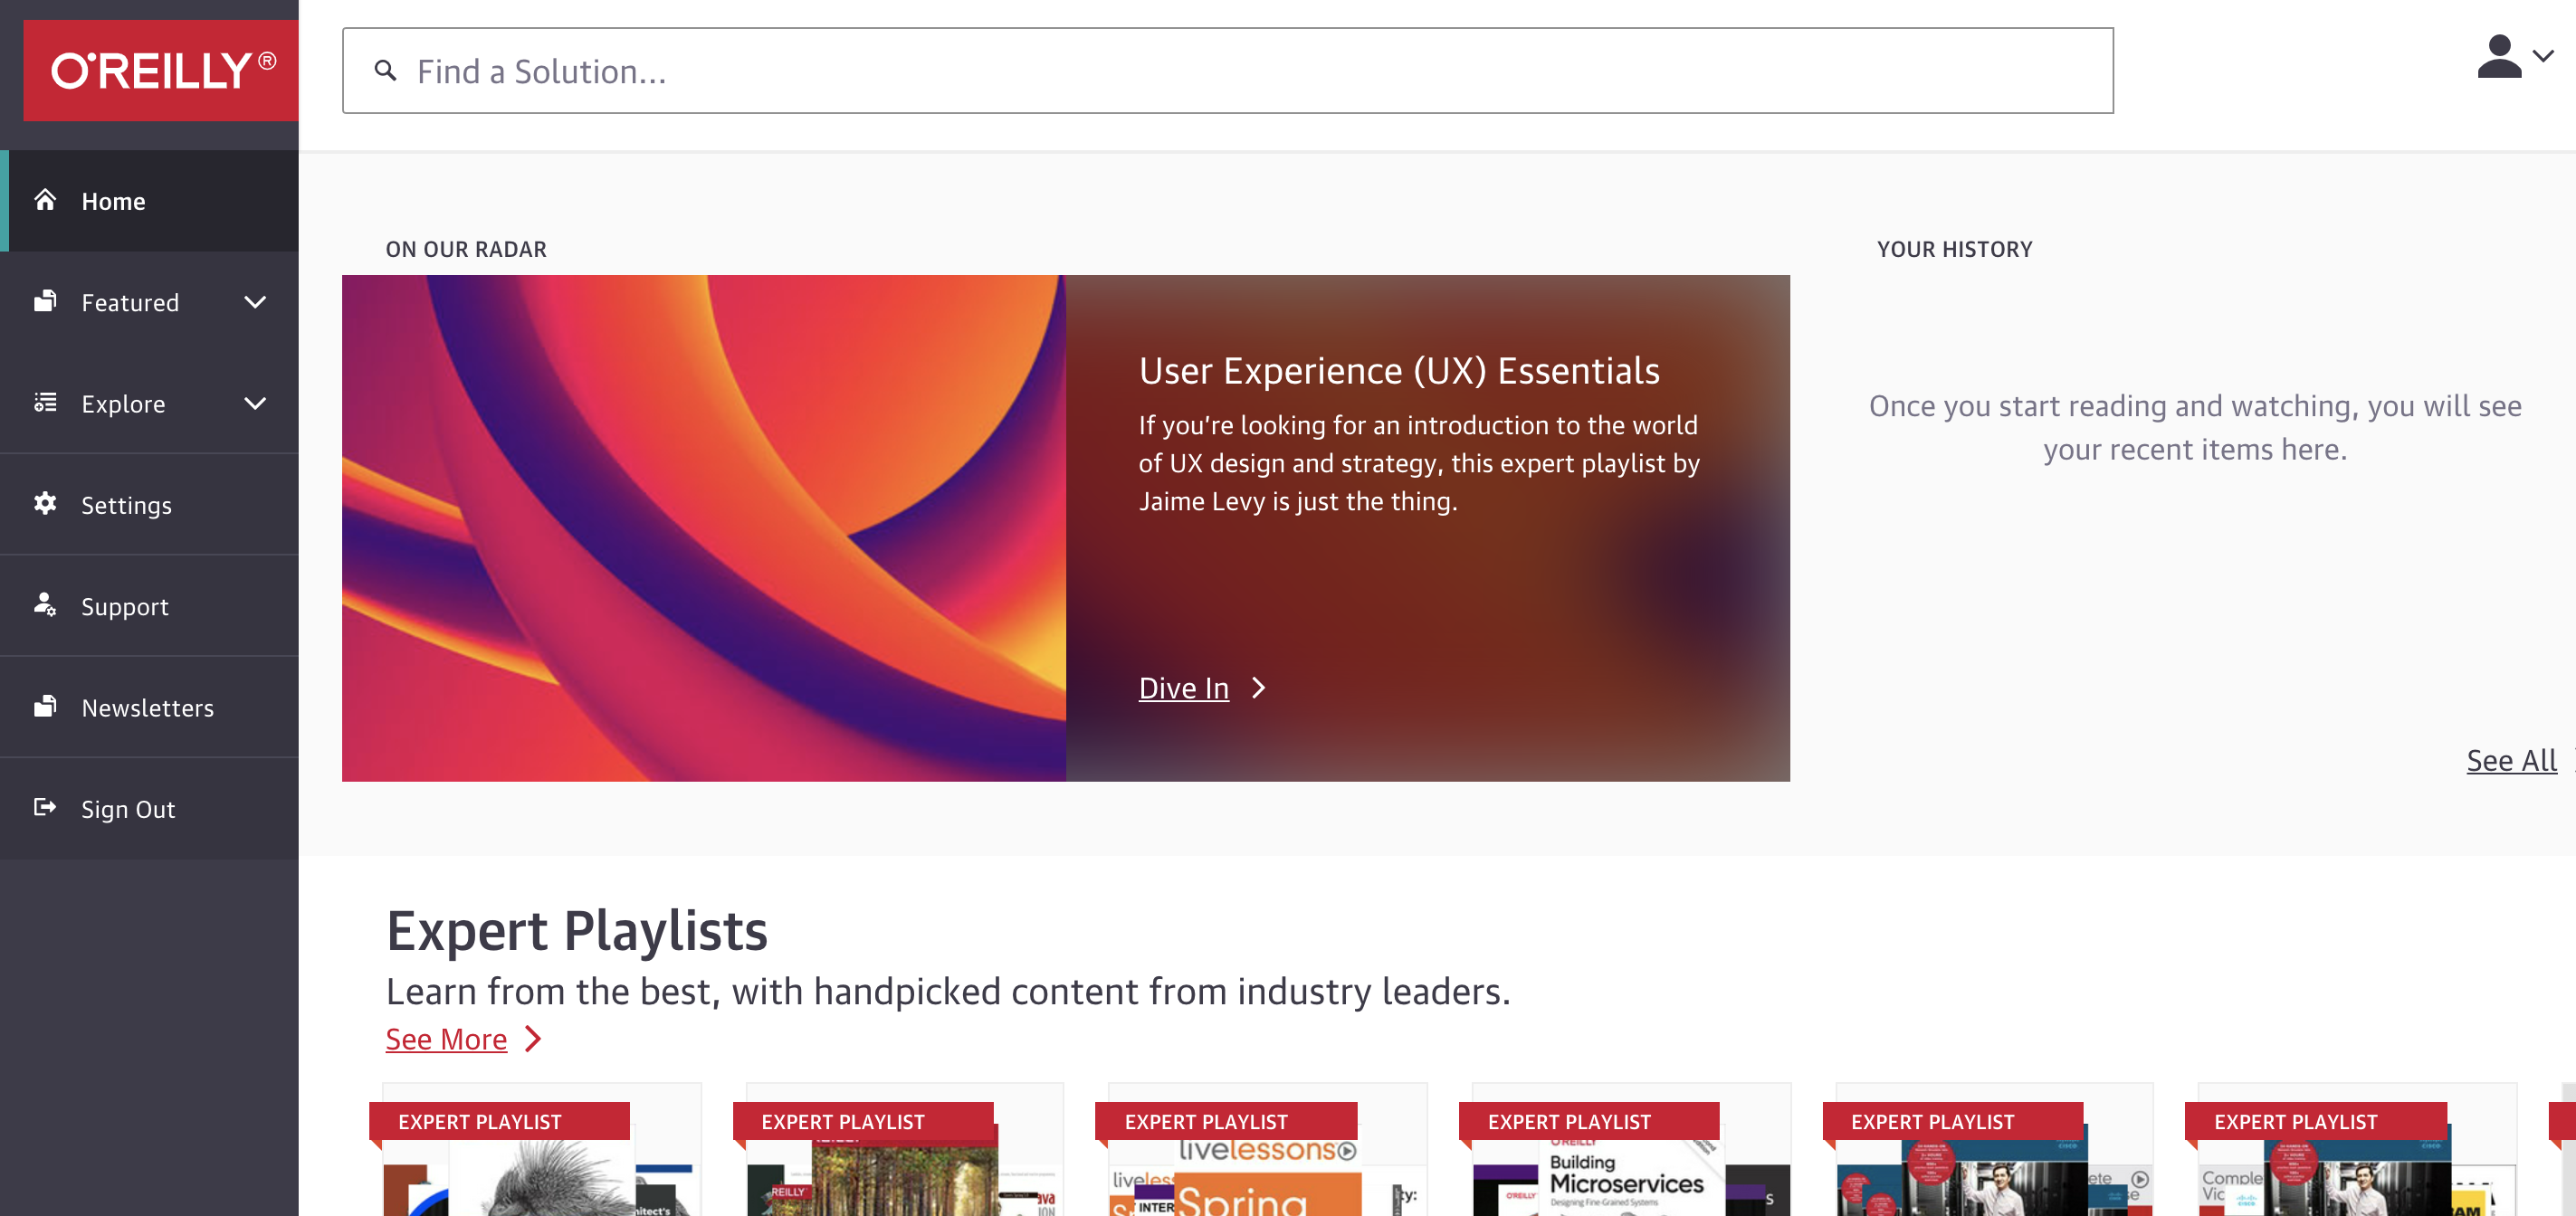Select the Support menu item
The image size is (2576, 1216).
[x=125, y=607]
